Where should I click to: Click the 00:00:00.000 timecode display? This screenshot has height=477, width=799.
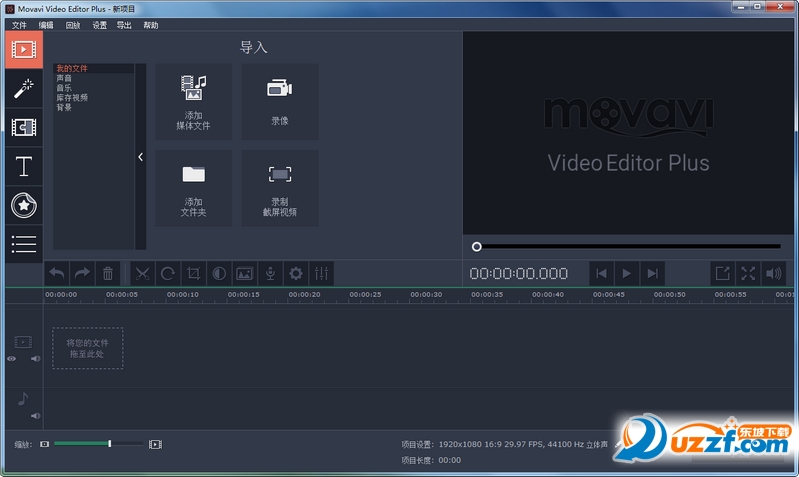(x=519, y=274)
